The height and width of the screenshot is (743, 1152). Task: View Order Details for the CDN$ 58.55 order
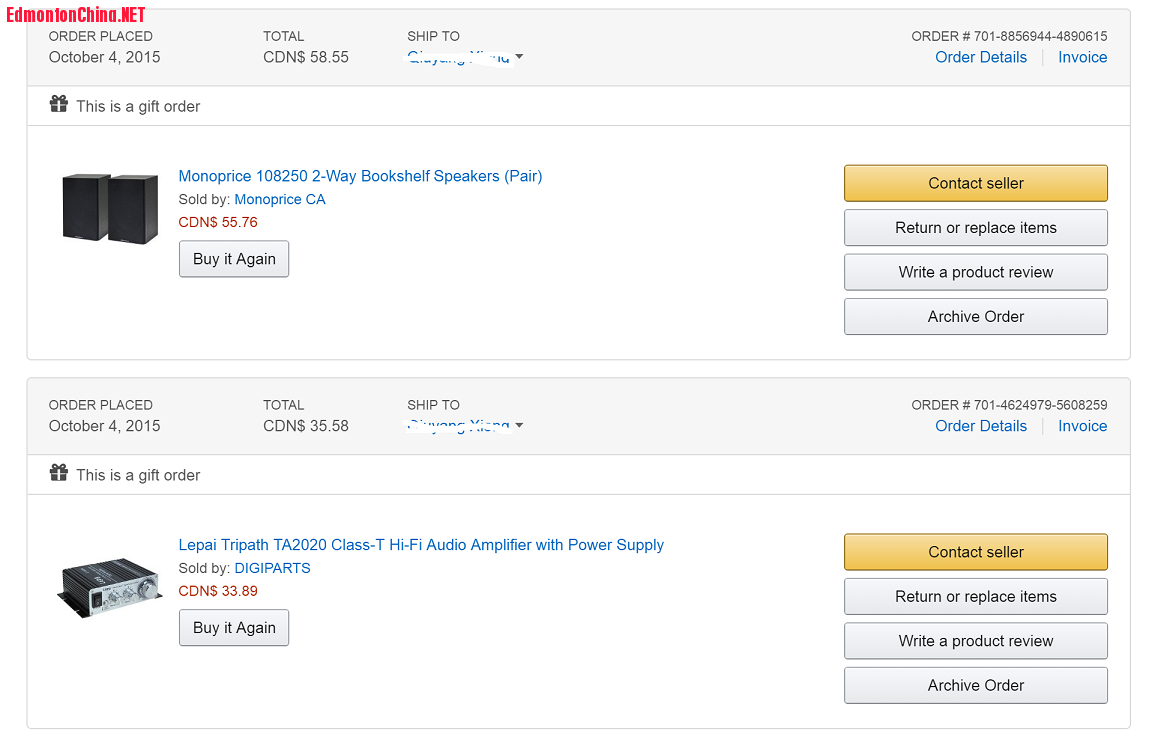[981, 57]
